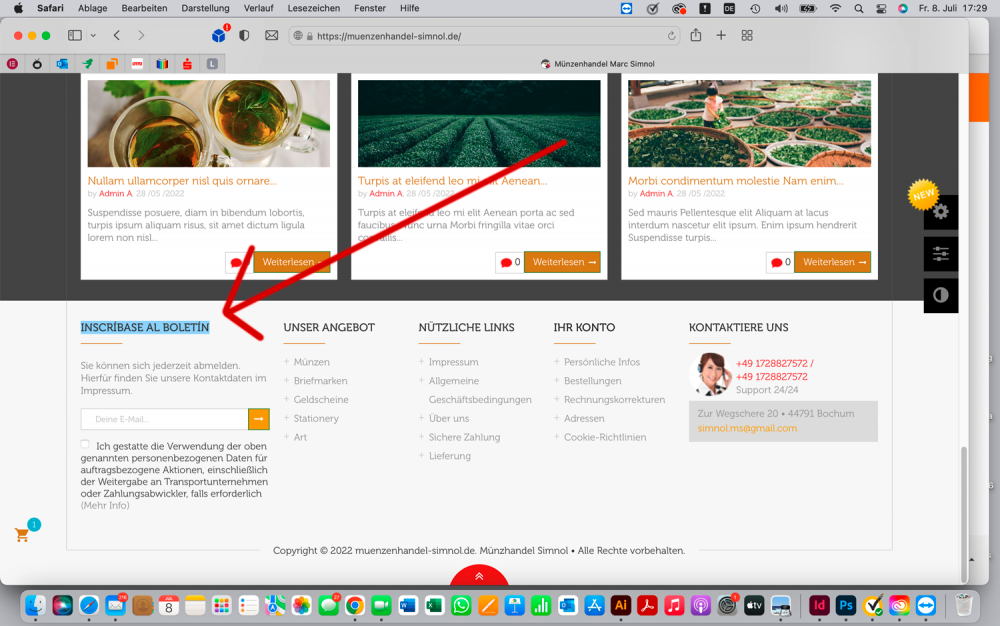Open the Cookie-Richtlinien link

point(605,437)
